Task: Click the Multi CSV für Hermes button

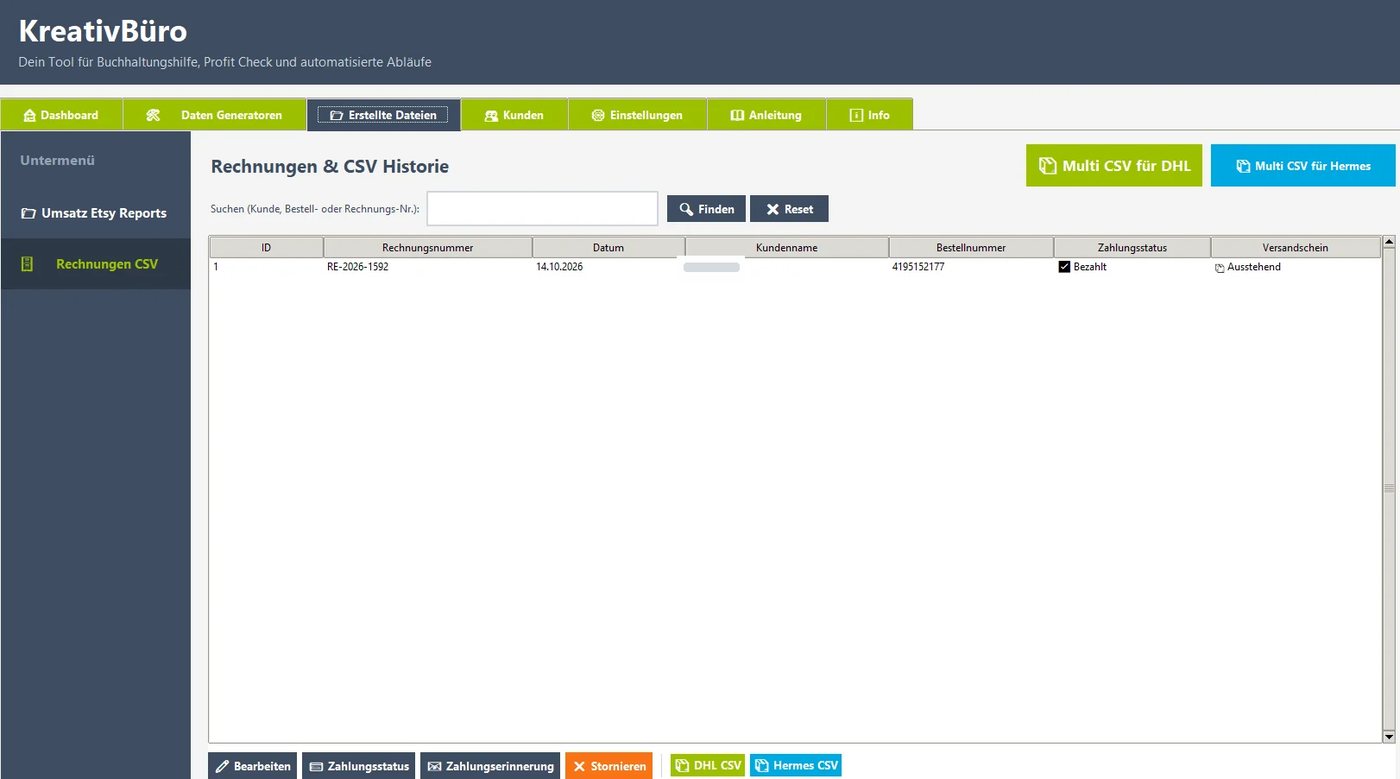Action: pyautogui.click(x=1303, y=165)
